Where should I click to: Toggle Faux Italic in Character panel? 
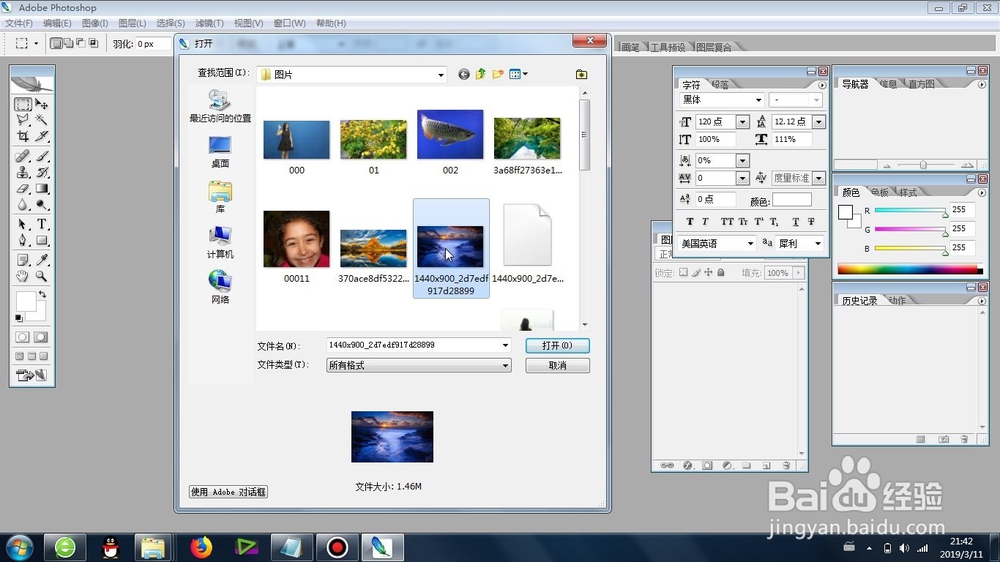705,221
